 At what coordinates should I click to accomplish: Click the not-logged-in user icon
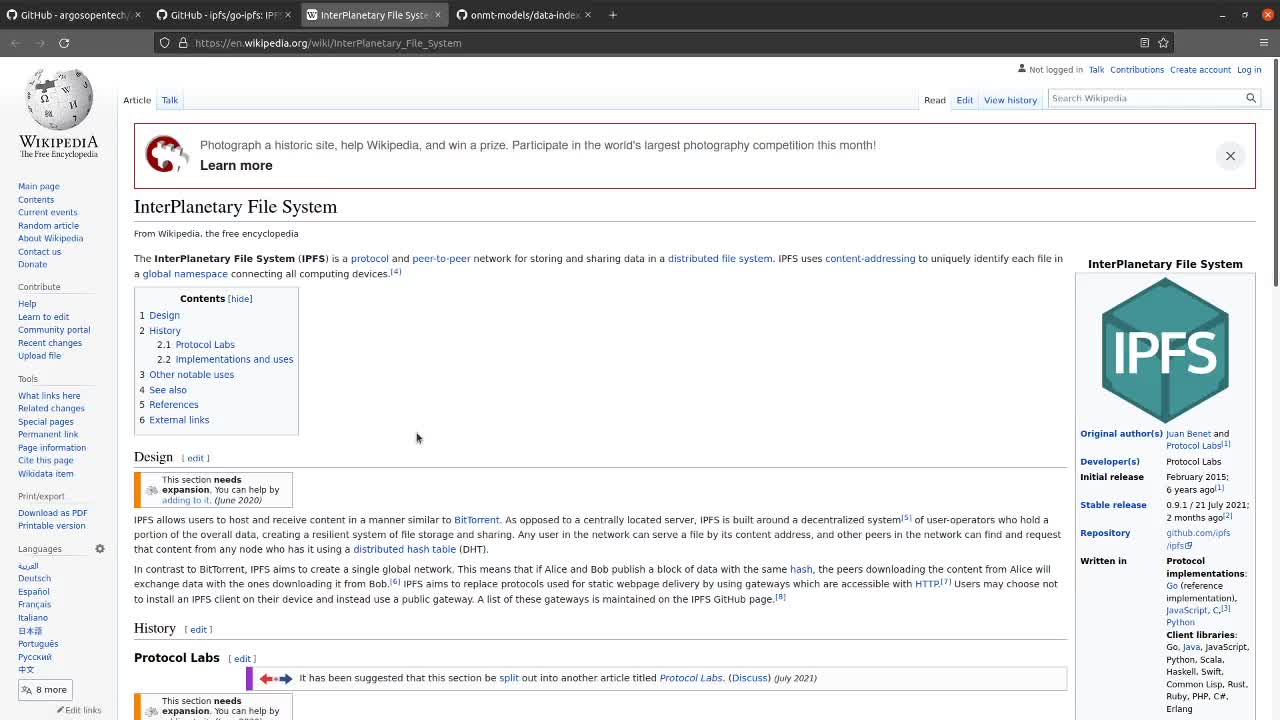tap(1021, 69)
